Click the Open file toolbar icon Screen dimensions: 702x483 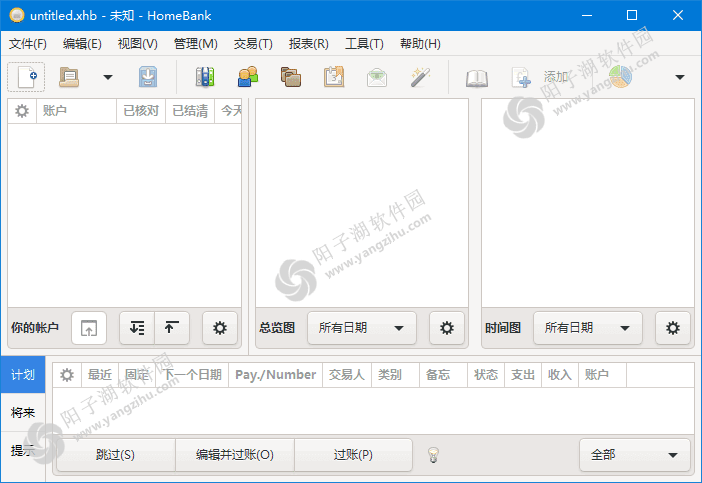pyautogui.click(x=69, y=77)
